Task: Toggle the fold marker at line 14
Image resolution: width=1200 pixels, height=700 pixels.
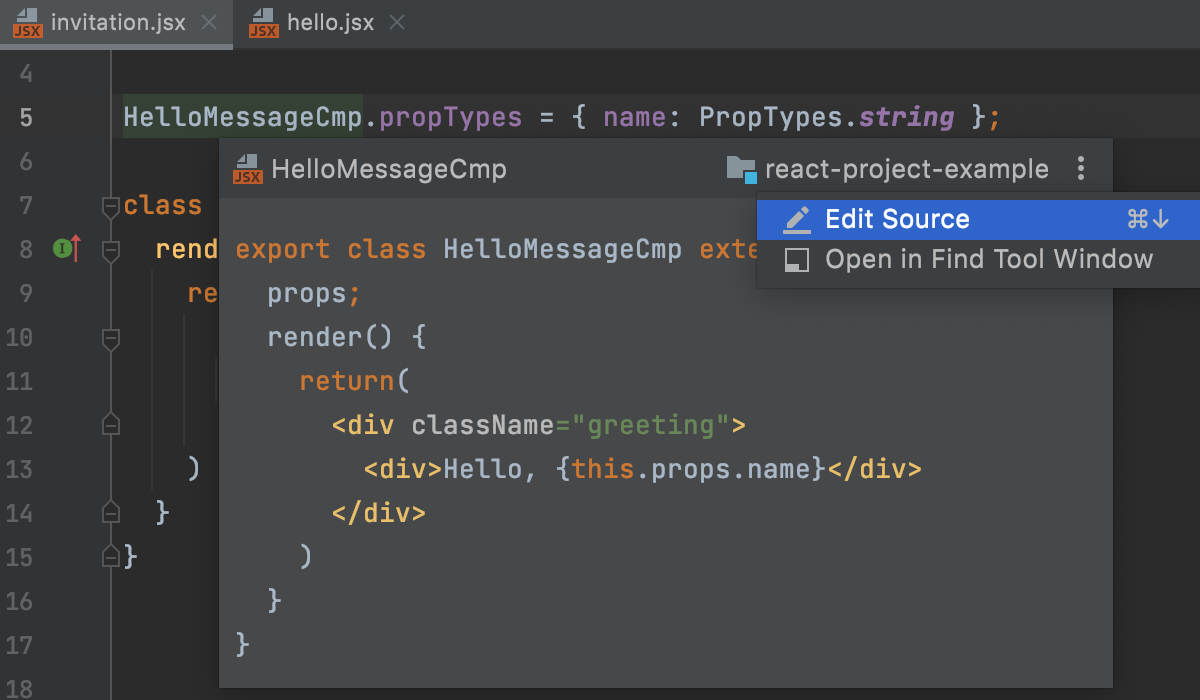Action: click(110, 512)
